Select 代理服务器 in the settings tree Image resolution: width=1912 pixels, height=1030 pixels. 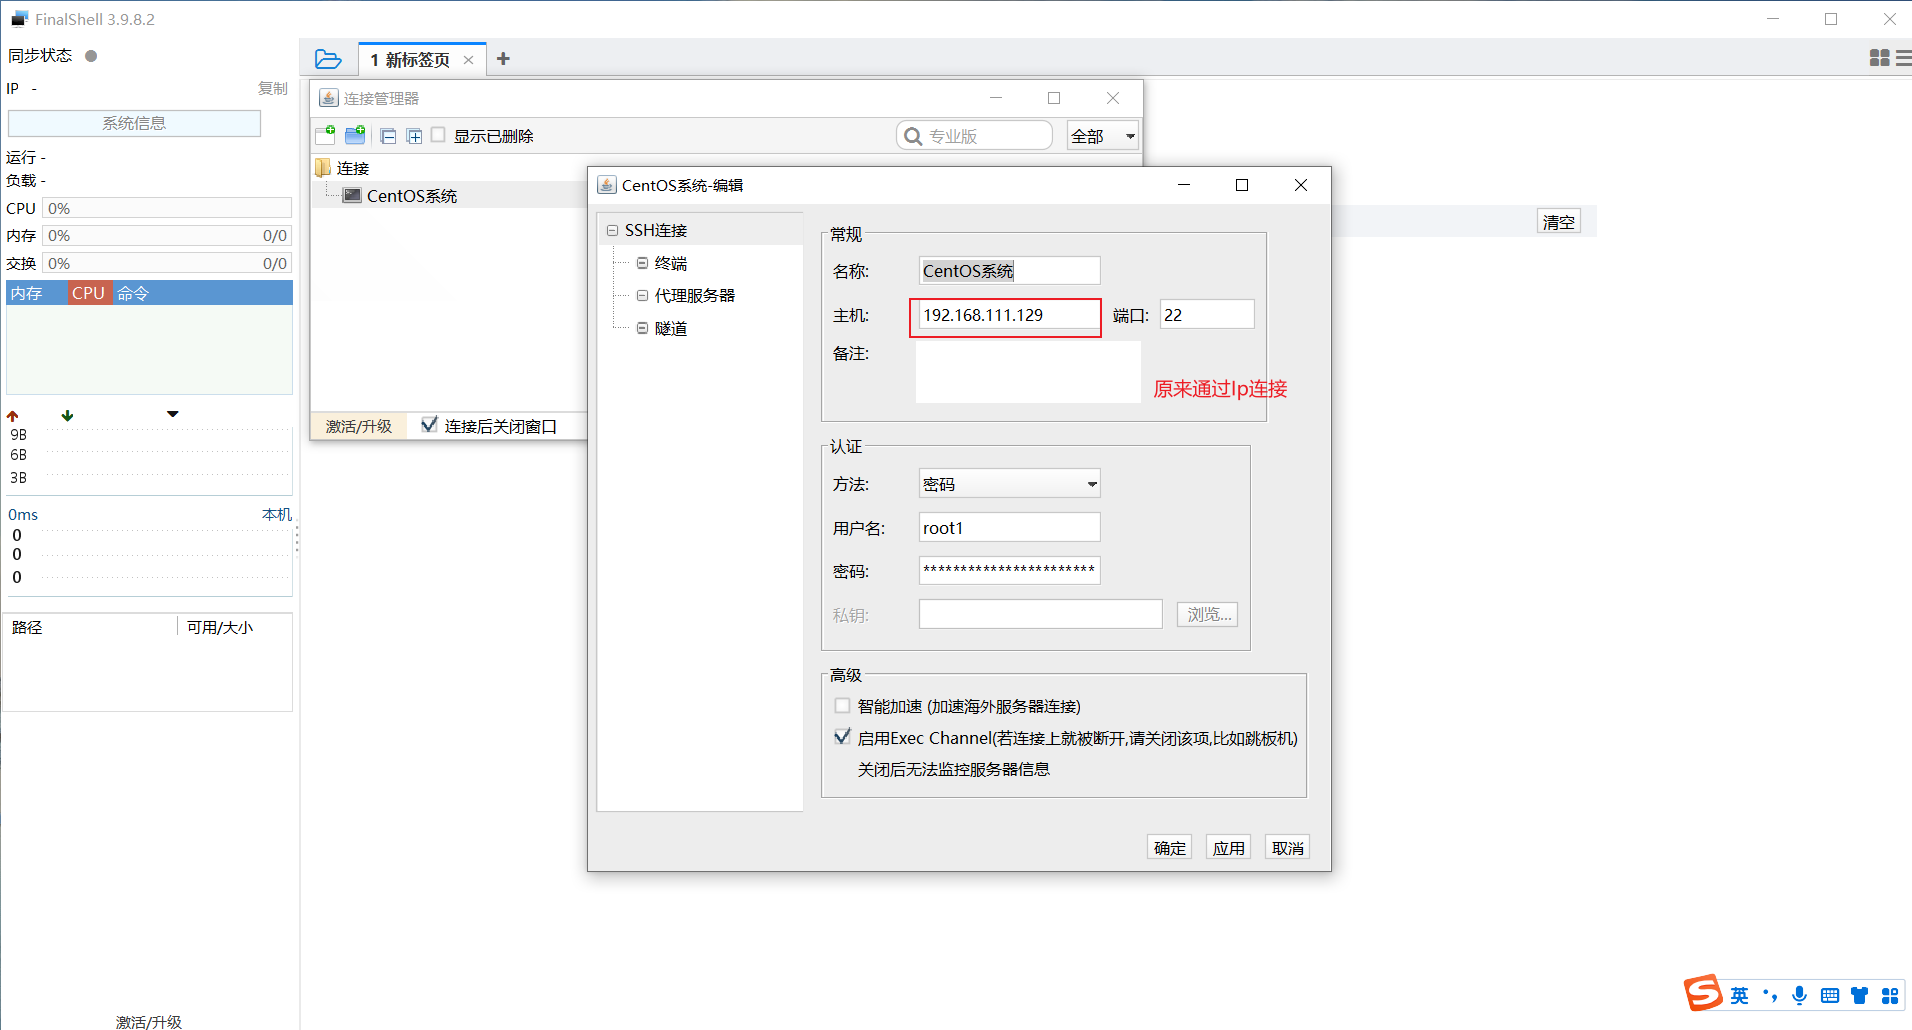695,296
